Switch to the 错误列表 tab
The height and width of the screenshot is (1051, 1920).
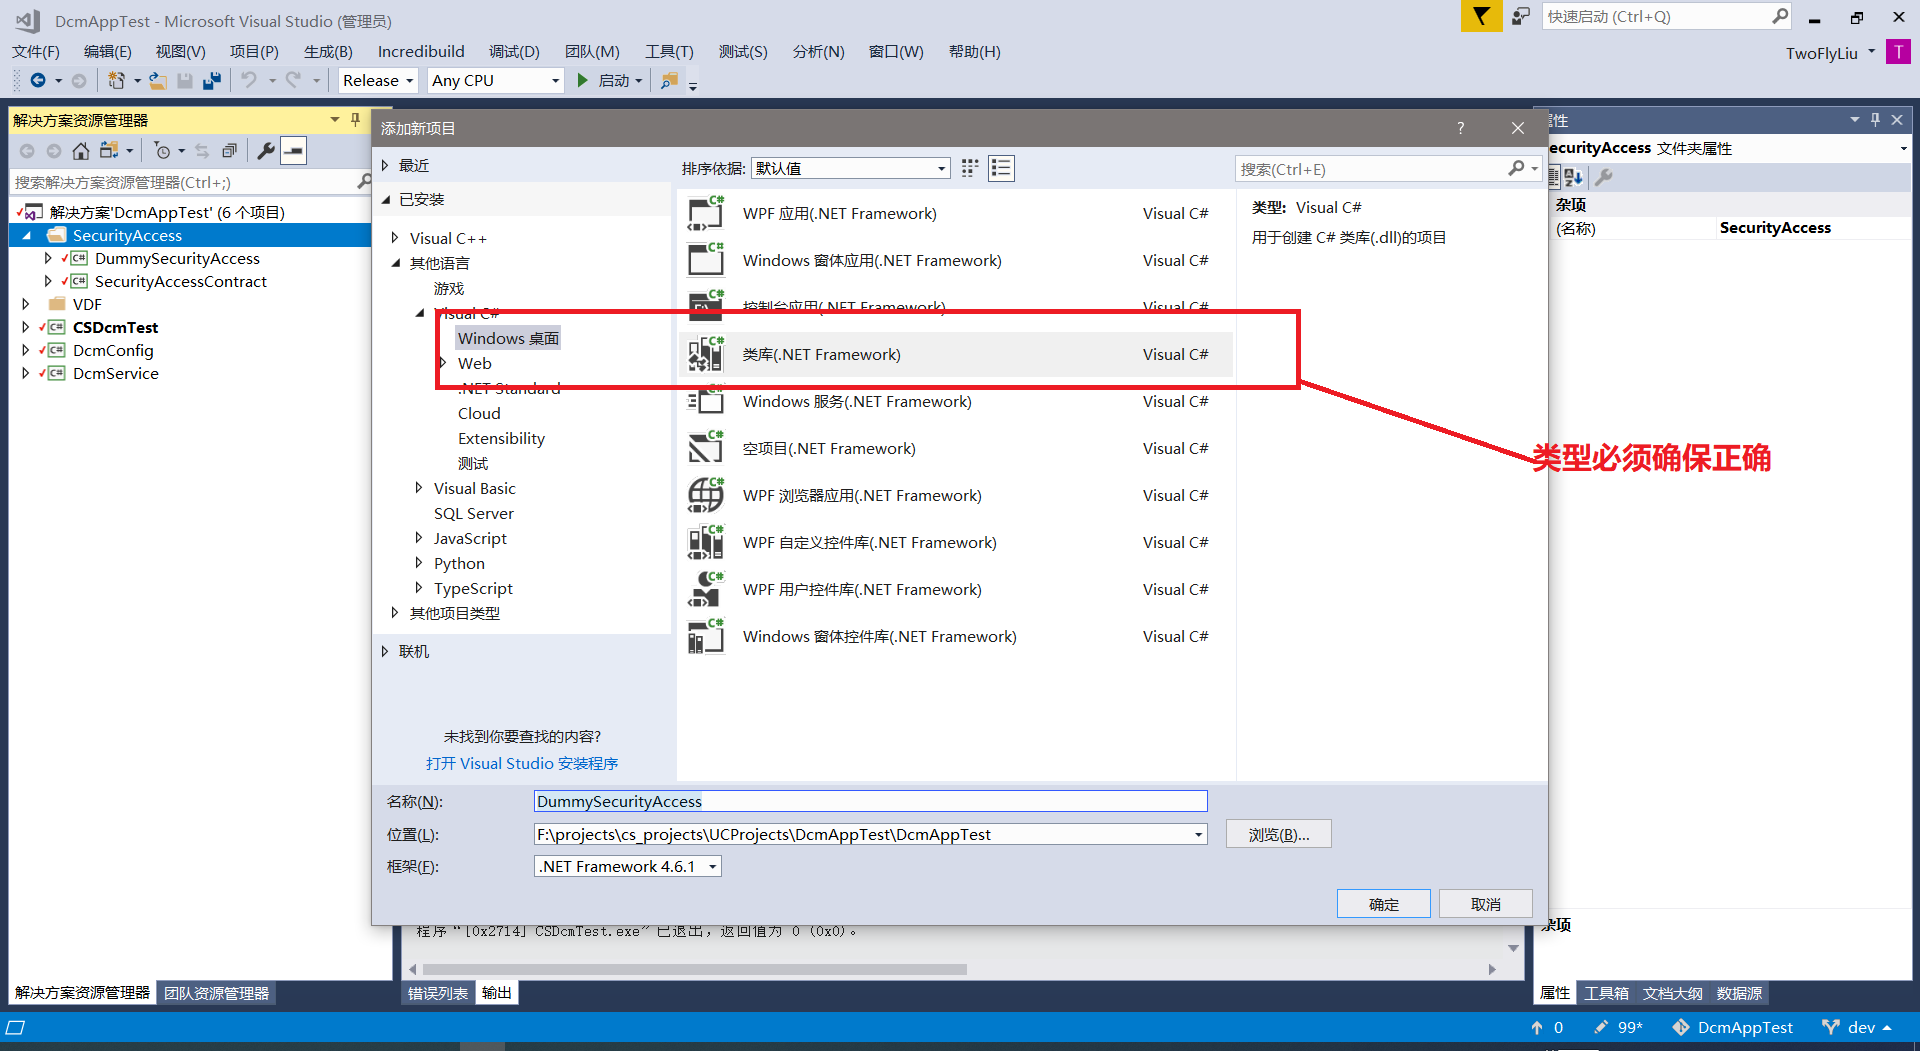point(437,993)
